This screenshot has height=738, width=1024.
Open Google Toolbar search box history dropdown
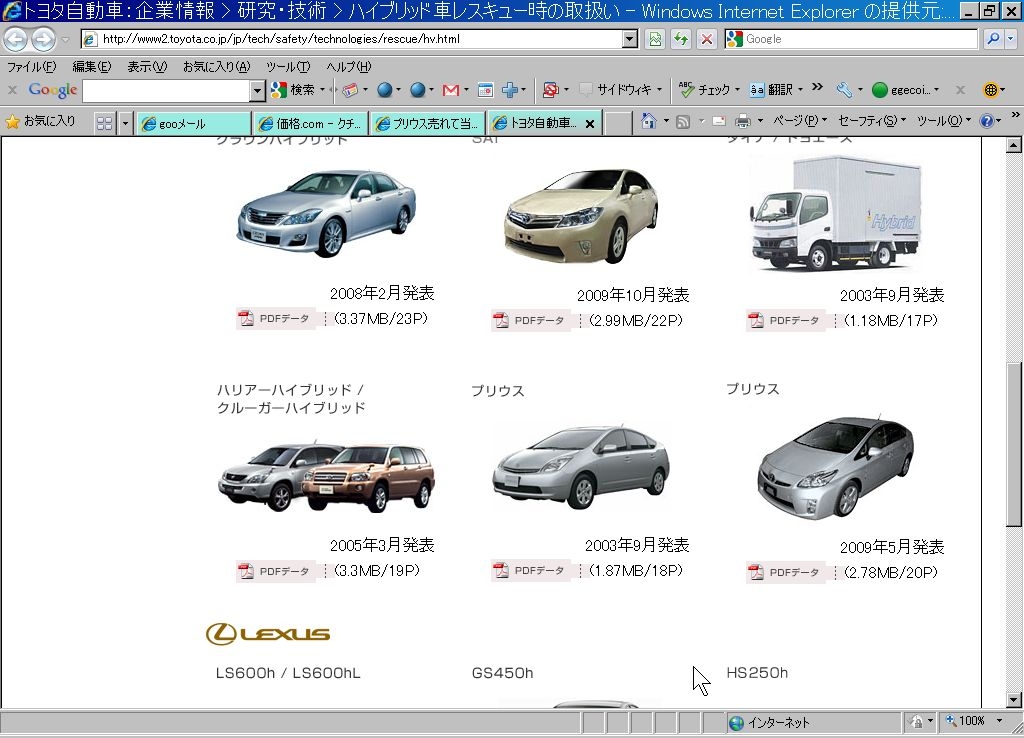257,91
